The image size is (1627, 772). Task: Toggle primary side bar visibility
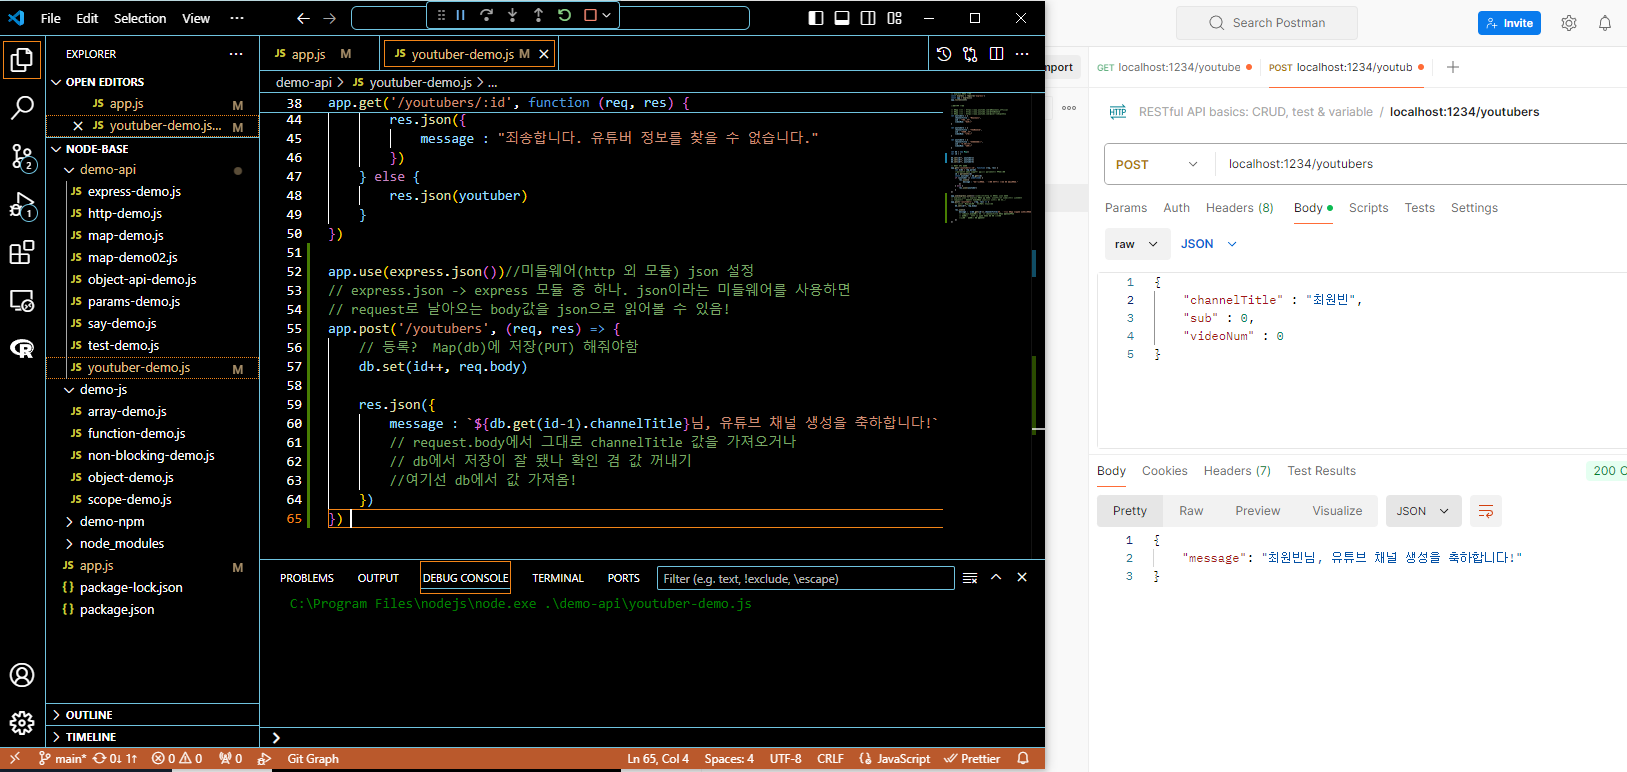[x=816, y=18]
